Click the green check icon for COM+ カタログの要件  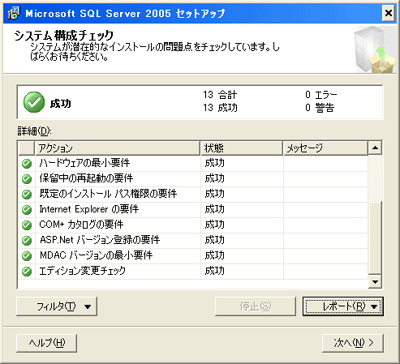click(x=26, y=225)
